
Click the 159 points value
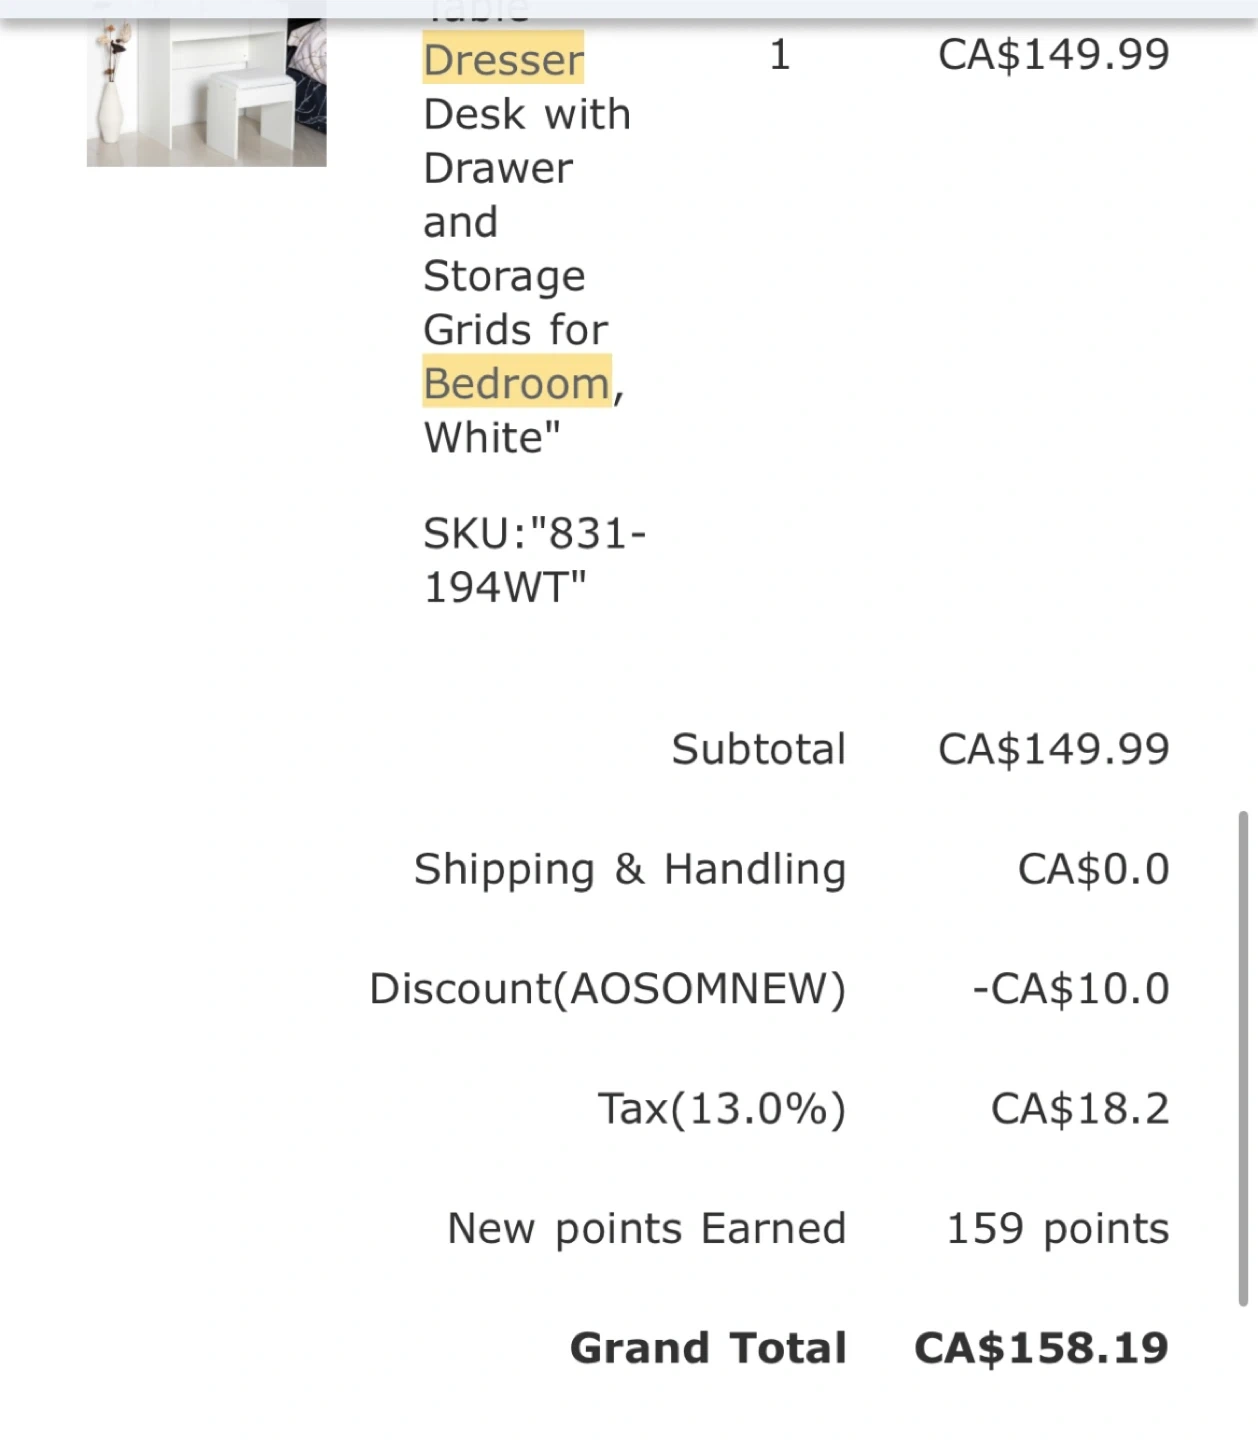coord(1057,1229)
